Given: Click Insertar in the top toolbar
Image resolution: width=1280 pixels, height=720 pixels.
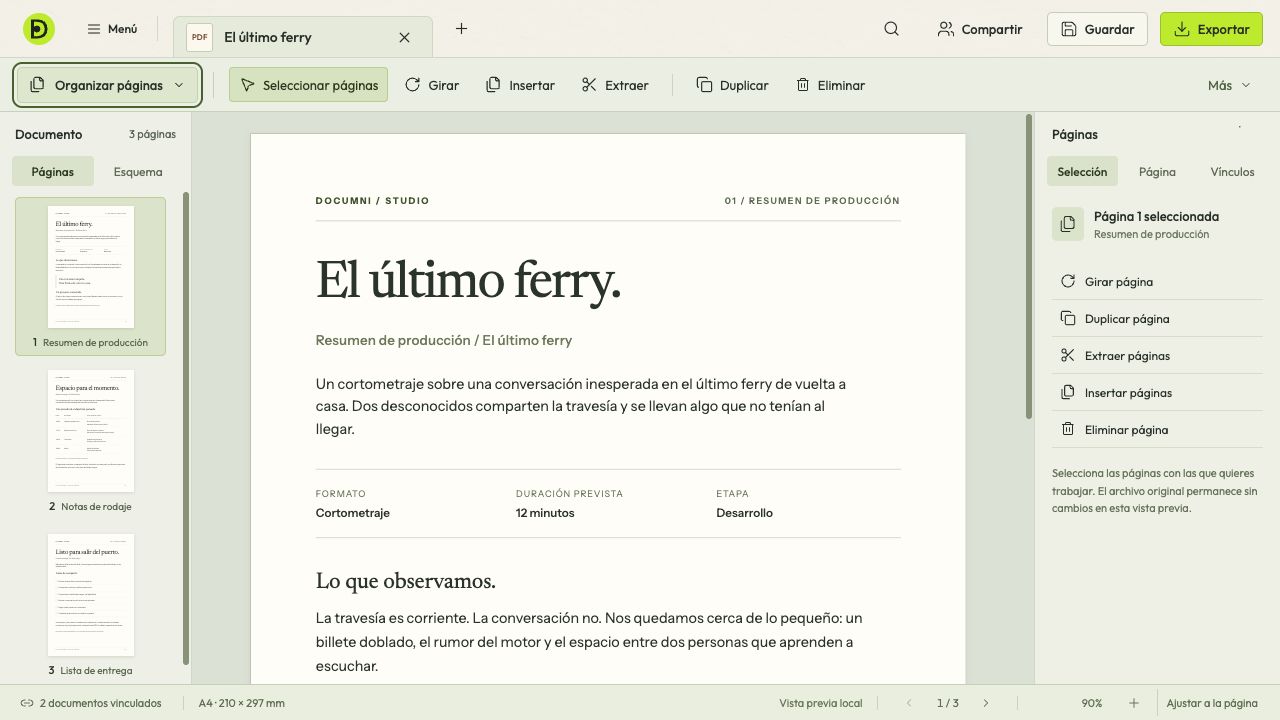Looking at the screenshot, I should click(x=520, y=85).
